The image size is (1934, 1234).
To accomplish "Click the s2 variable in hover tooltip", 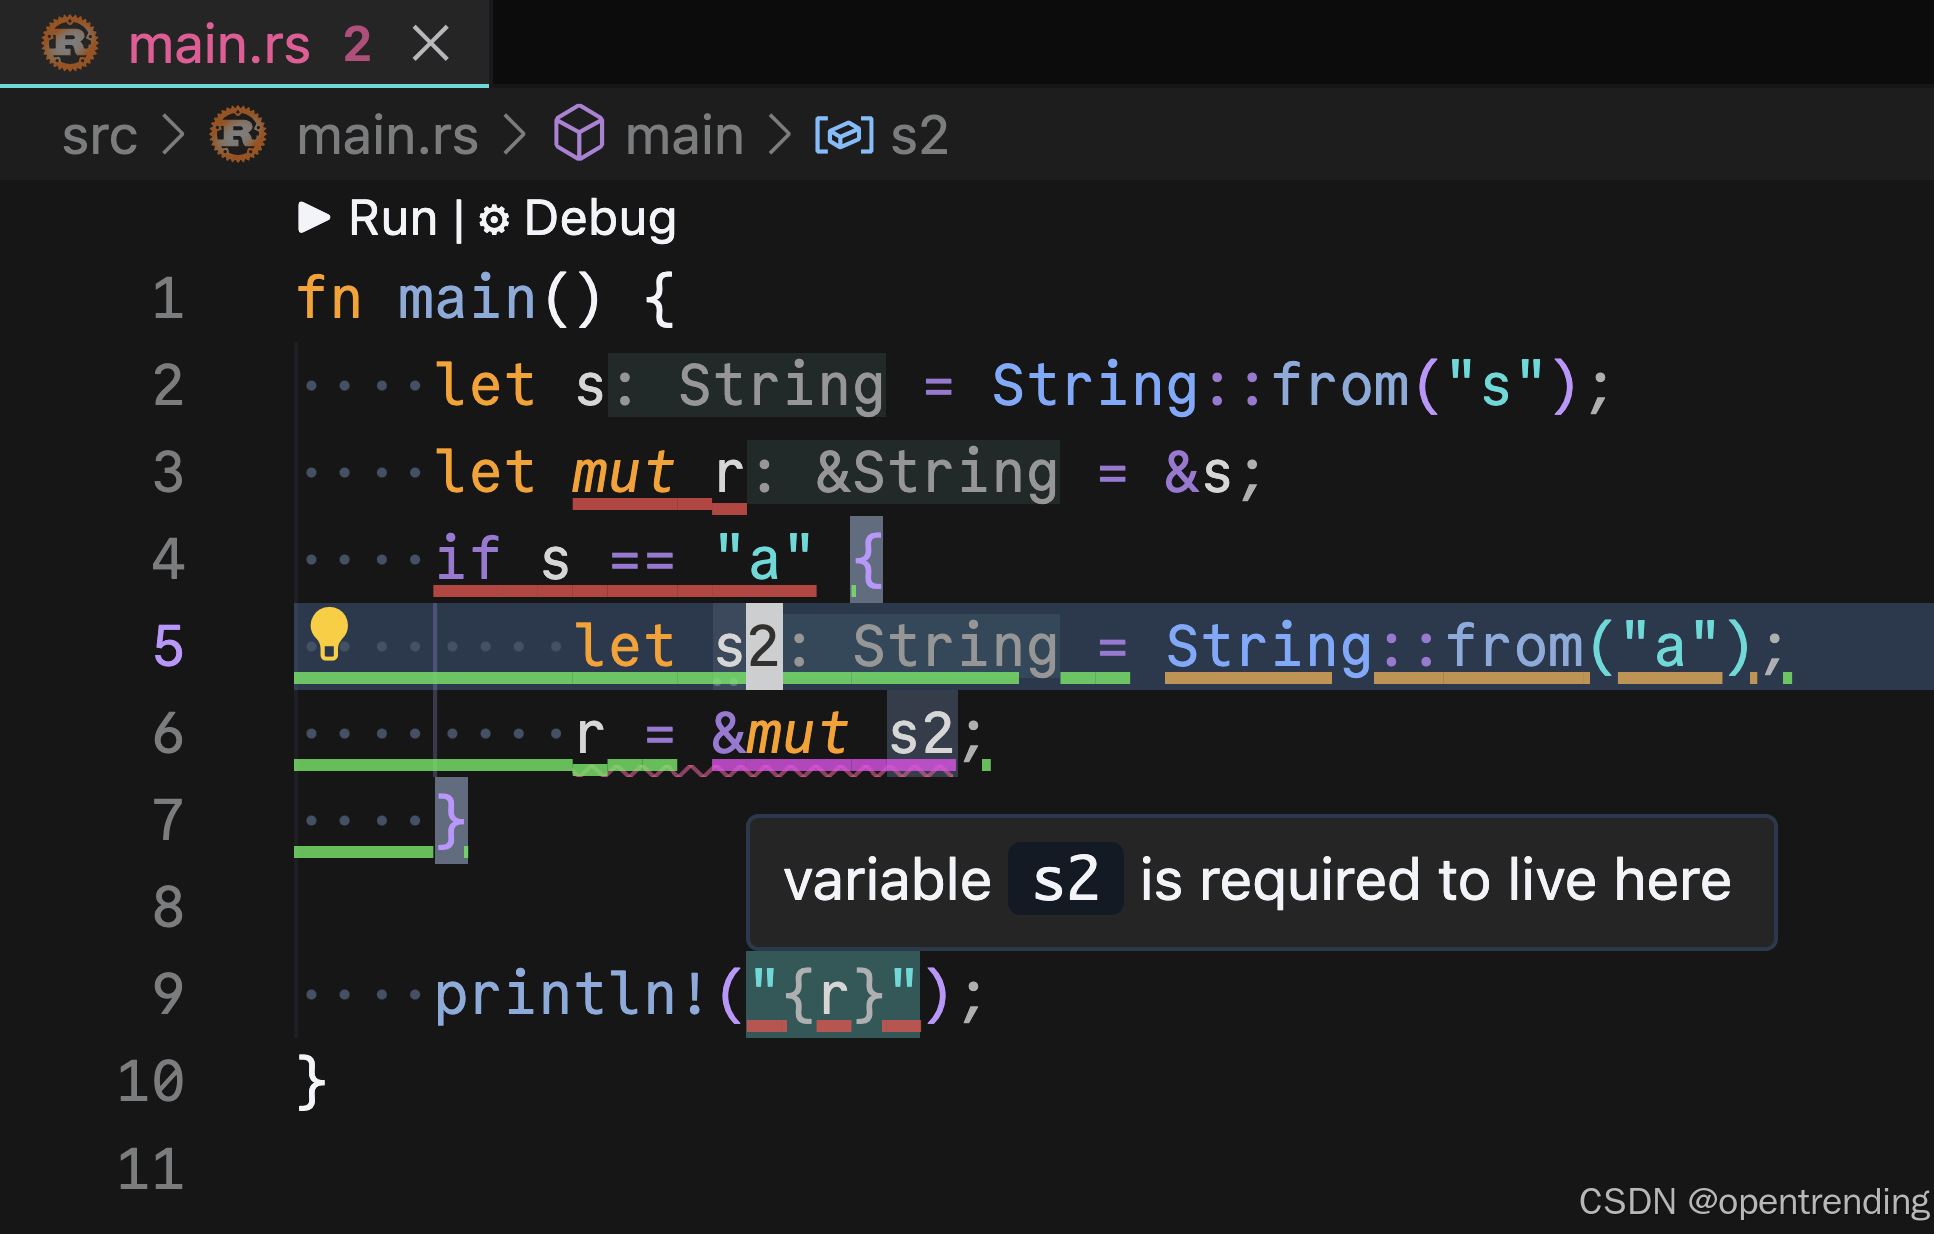I will pyautogui.click(x=1065, y=880).
